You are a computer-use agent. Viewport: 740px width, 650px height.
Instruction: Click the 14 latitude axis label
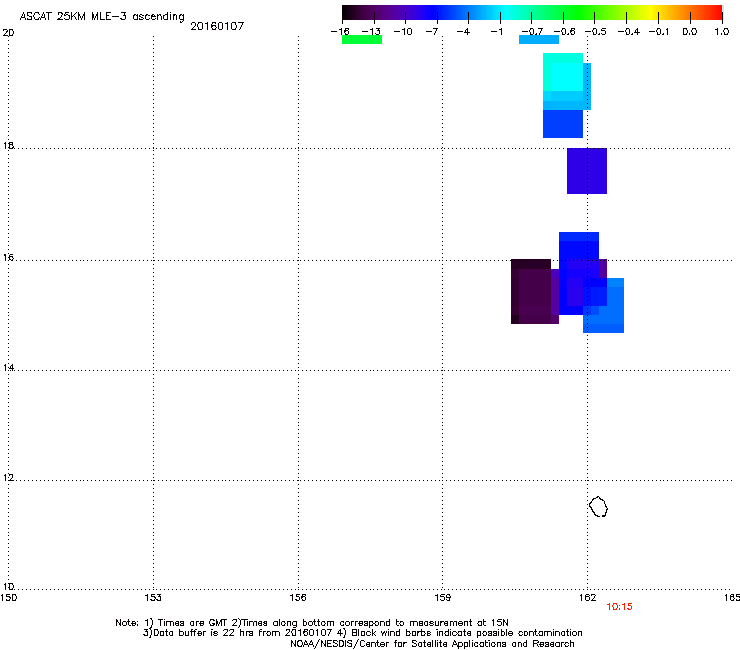point(8,367)
